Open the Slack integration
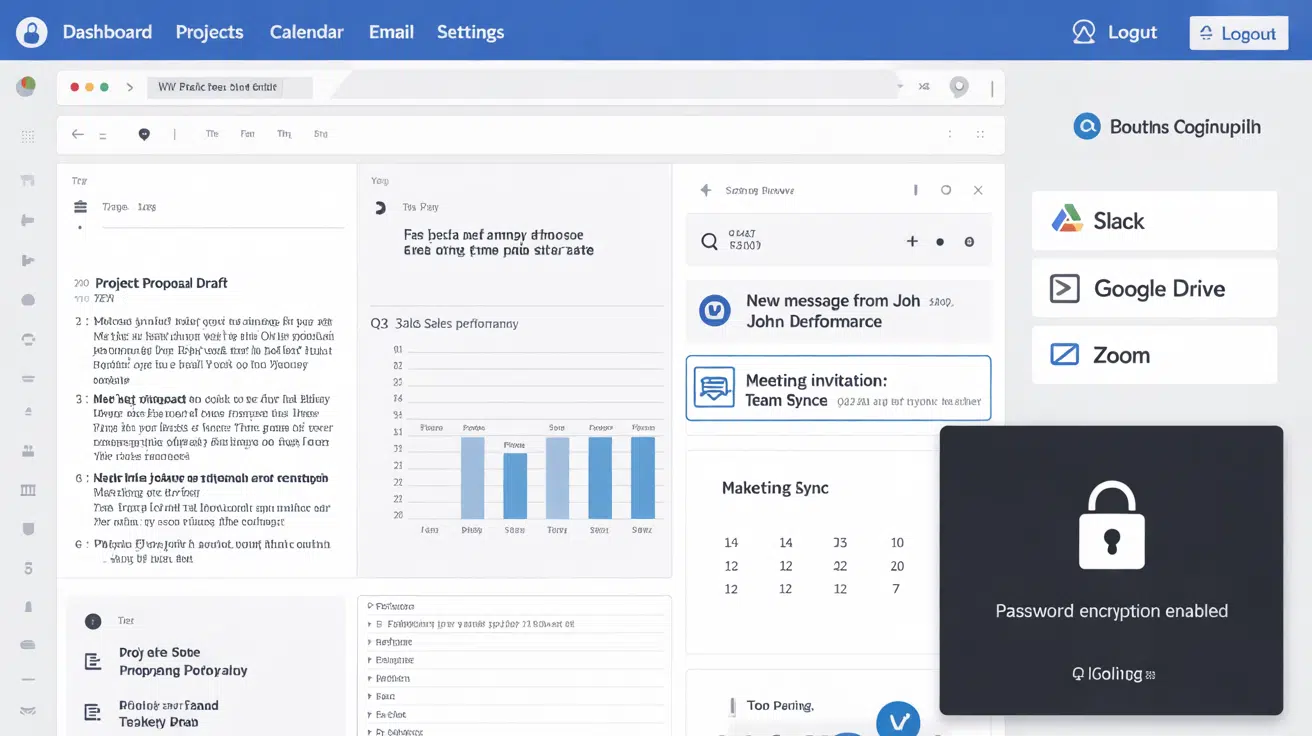The image size is (1312, 736). tap(1153, 220)
